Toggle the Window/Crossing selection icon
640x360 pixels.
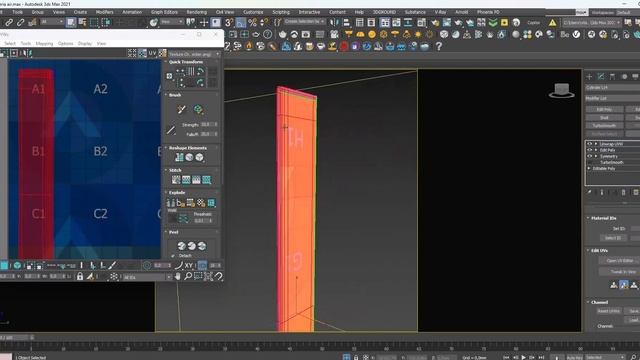click(x=106, y=22)
